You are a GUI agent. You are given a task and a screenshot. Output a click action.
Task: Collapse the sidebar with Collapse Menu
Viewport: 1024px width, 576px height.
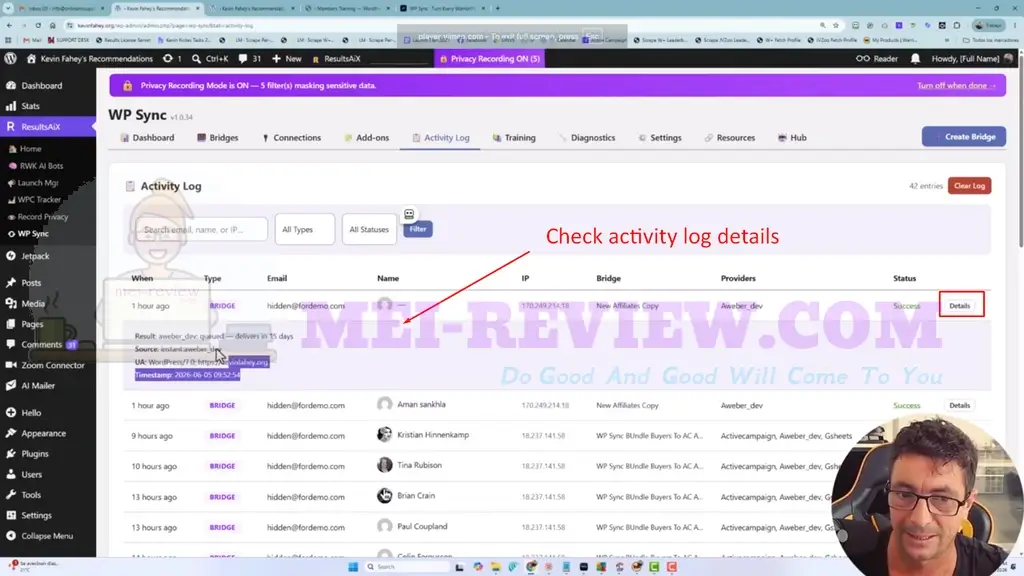48,536
